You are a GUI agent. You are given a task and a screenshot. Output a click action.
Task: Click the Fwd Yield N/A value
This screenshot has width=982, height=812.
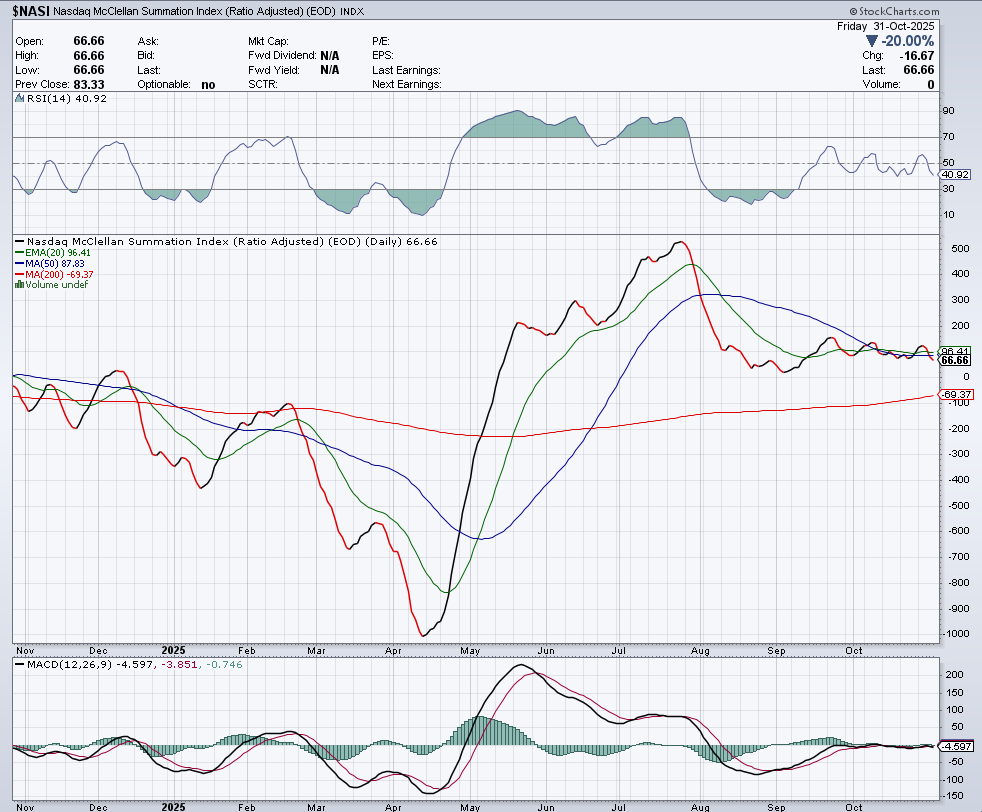329,70
